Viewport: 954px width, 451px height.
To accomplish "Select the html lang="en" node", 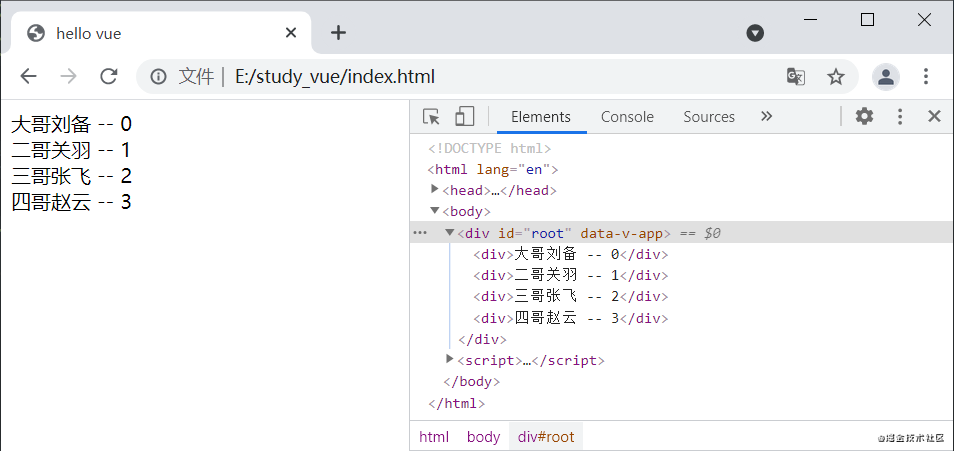I will [493, 169].
